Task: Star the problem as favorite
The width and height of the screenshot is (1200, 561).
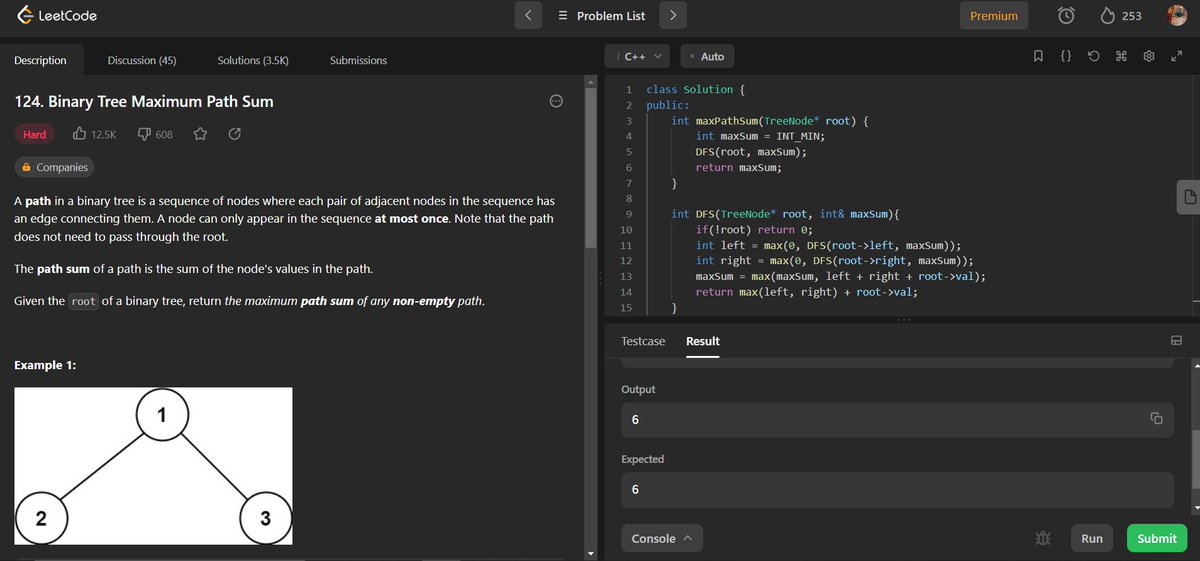Action: 200,134
